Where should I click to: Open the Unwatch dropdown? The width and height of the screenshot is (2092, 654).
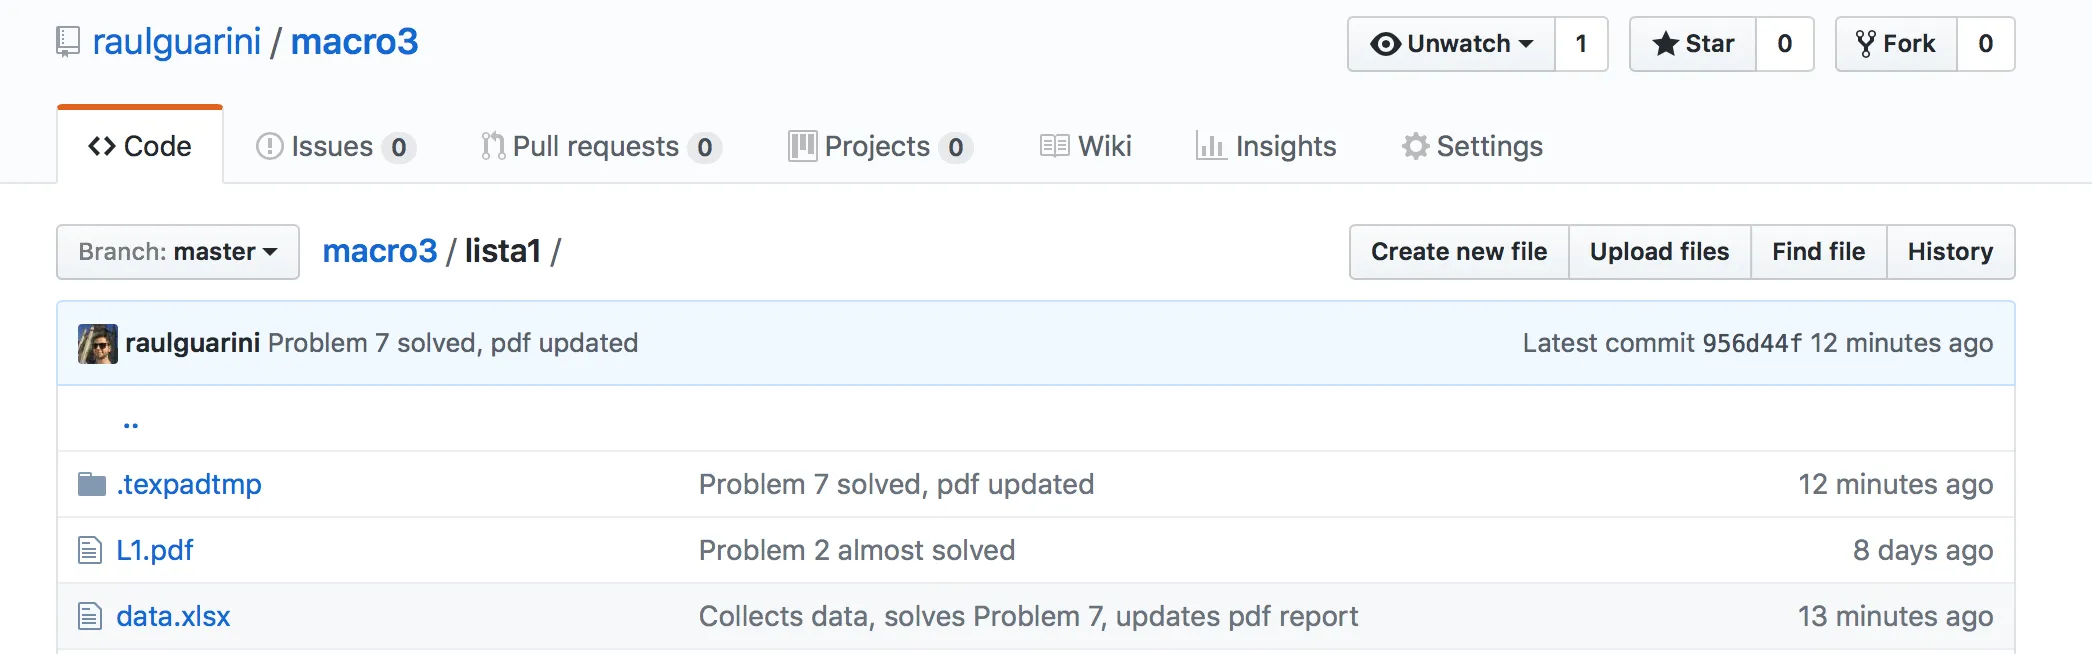1452,44
